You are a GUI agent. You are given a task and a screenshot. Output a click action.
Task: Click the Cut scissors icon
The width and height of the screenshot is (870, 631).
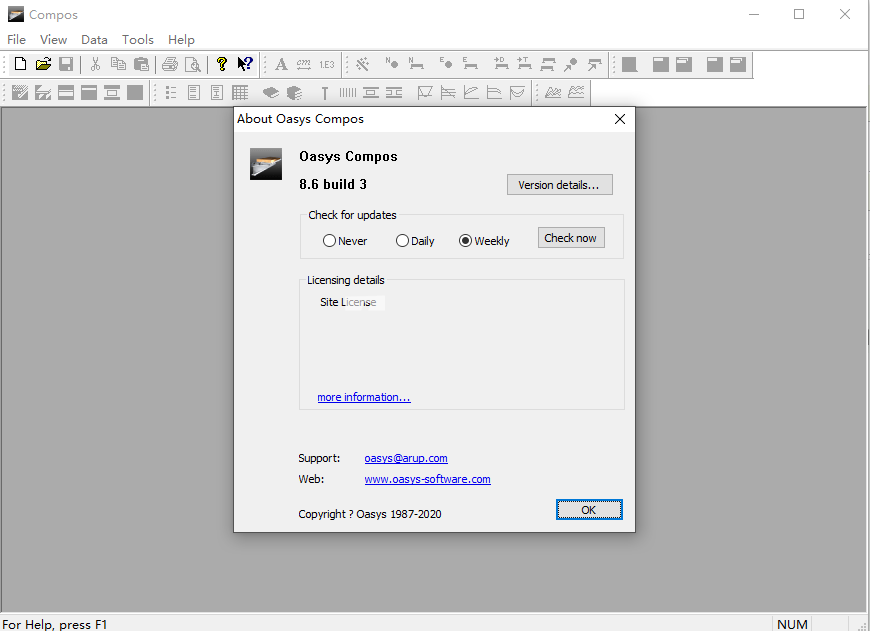click(x=95, y=64)
